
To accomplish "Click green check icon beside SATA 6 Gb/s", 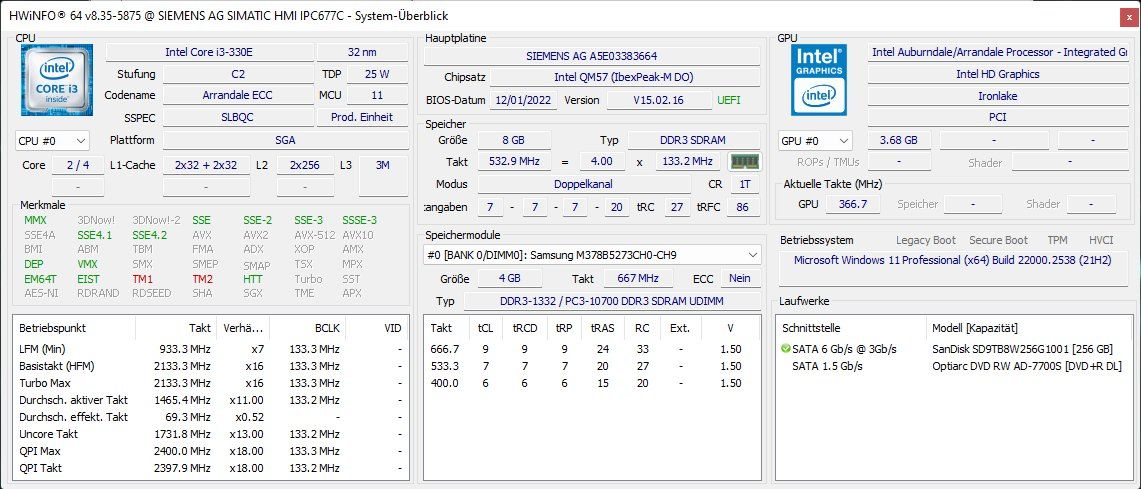I will point(785,349).
